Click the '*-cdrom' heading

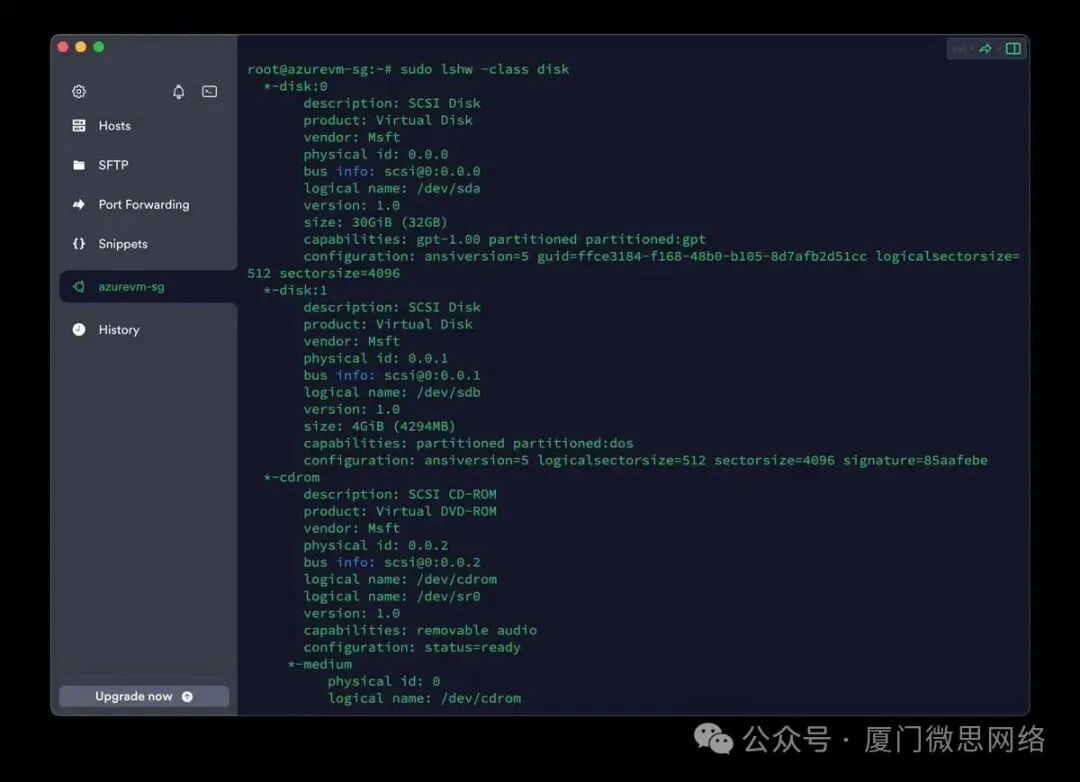(x=291, y=477)
